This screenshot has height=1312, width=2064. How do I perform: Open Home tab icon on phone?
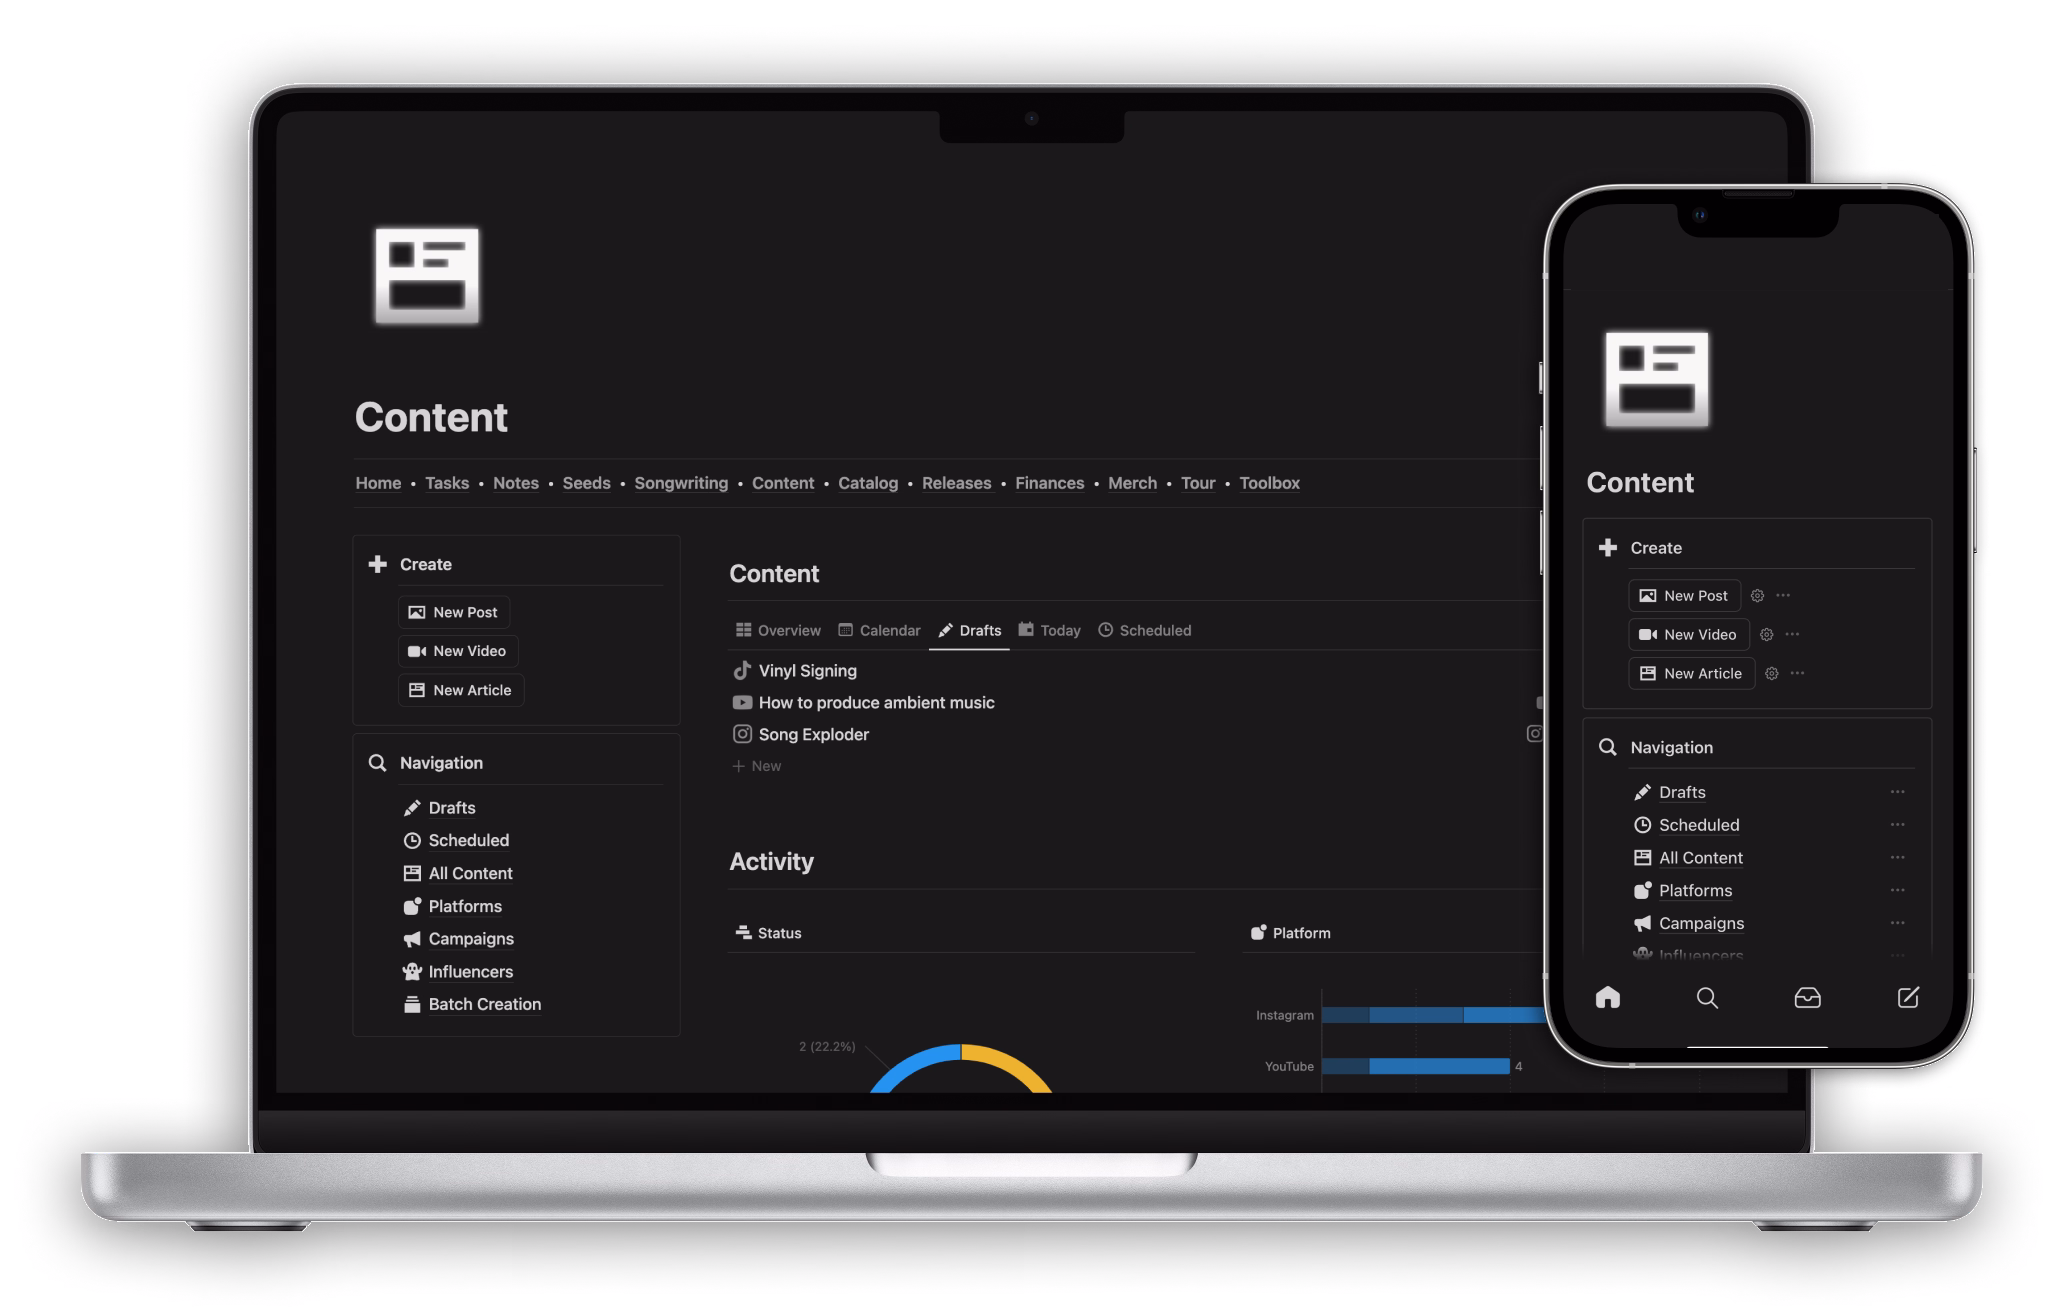tap(1608, 997)
